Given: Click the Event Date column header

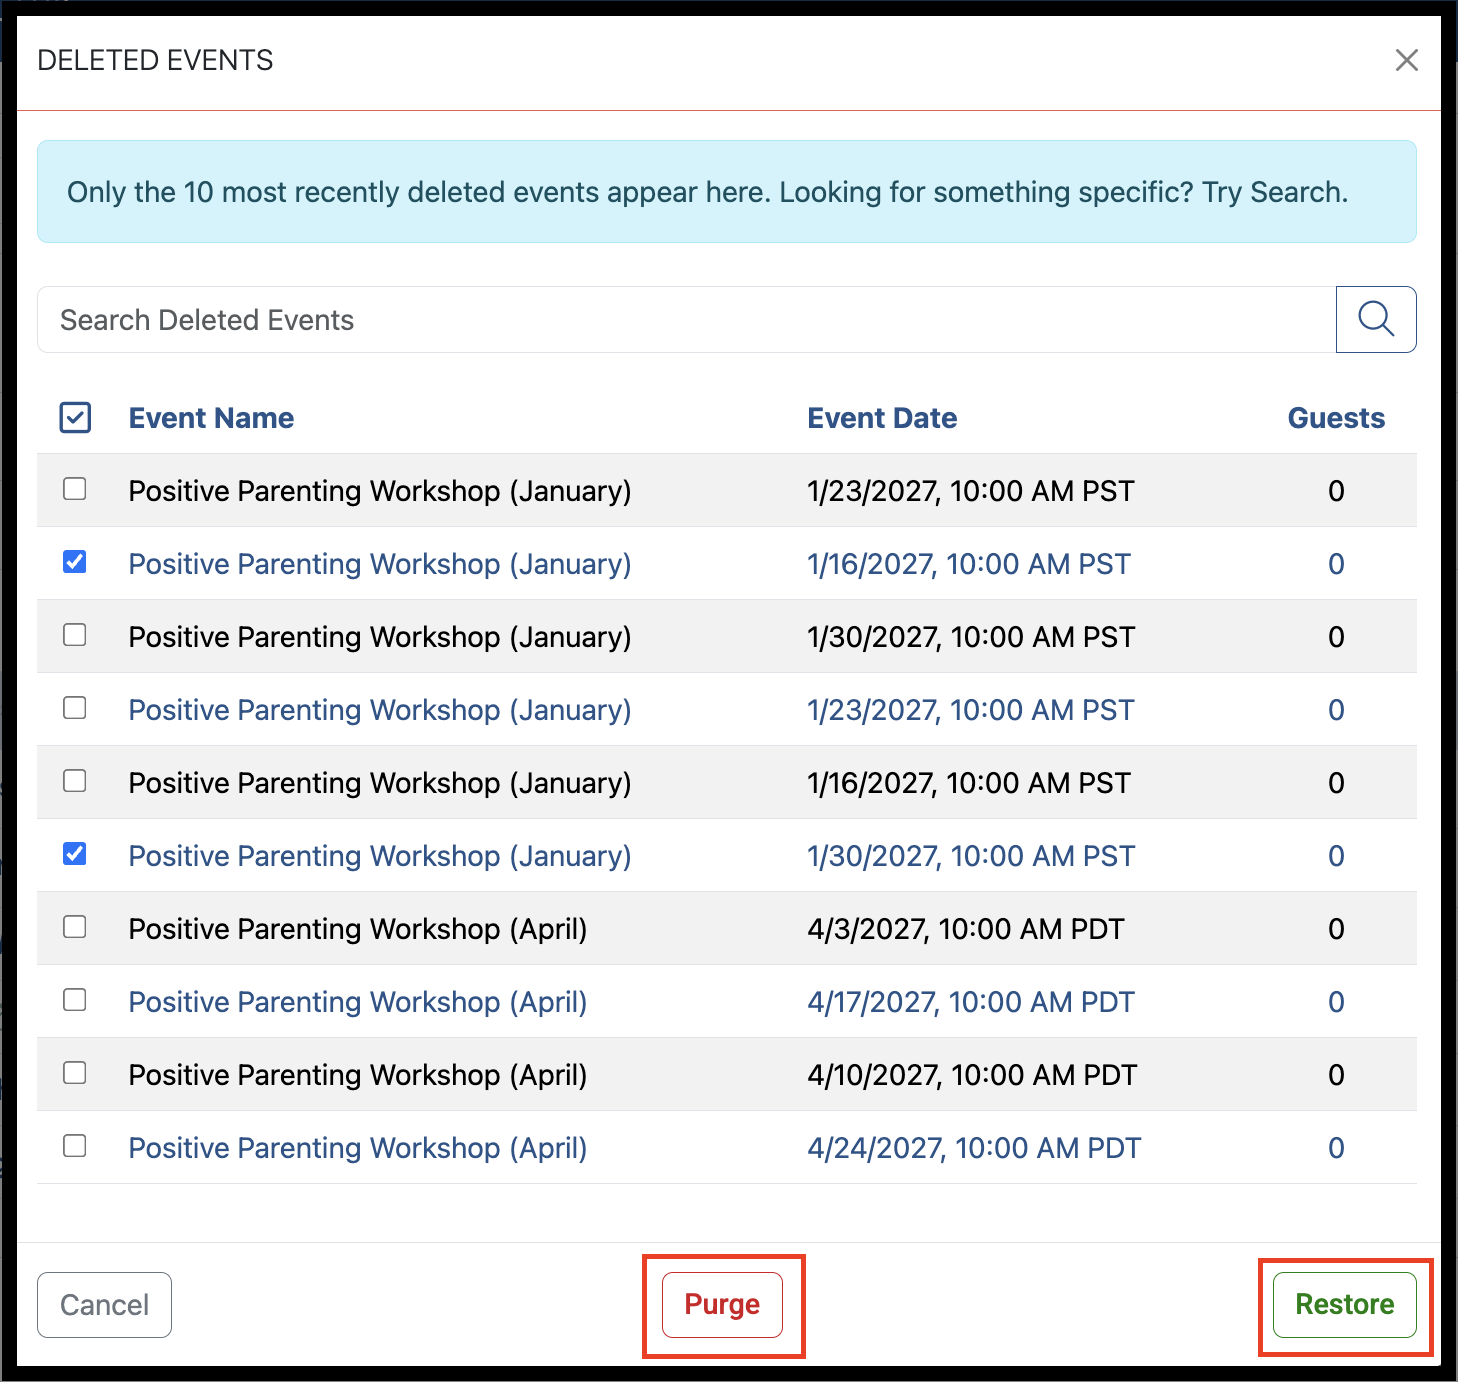Looking at the screenshot, I should [x=882, y=418].
